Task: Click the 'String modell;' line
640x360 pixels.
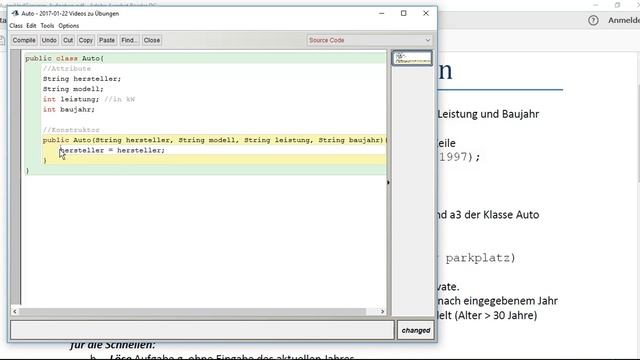Action: (73, 89)
